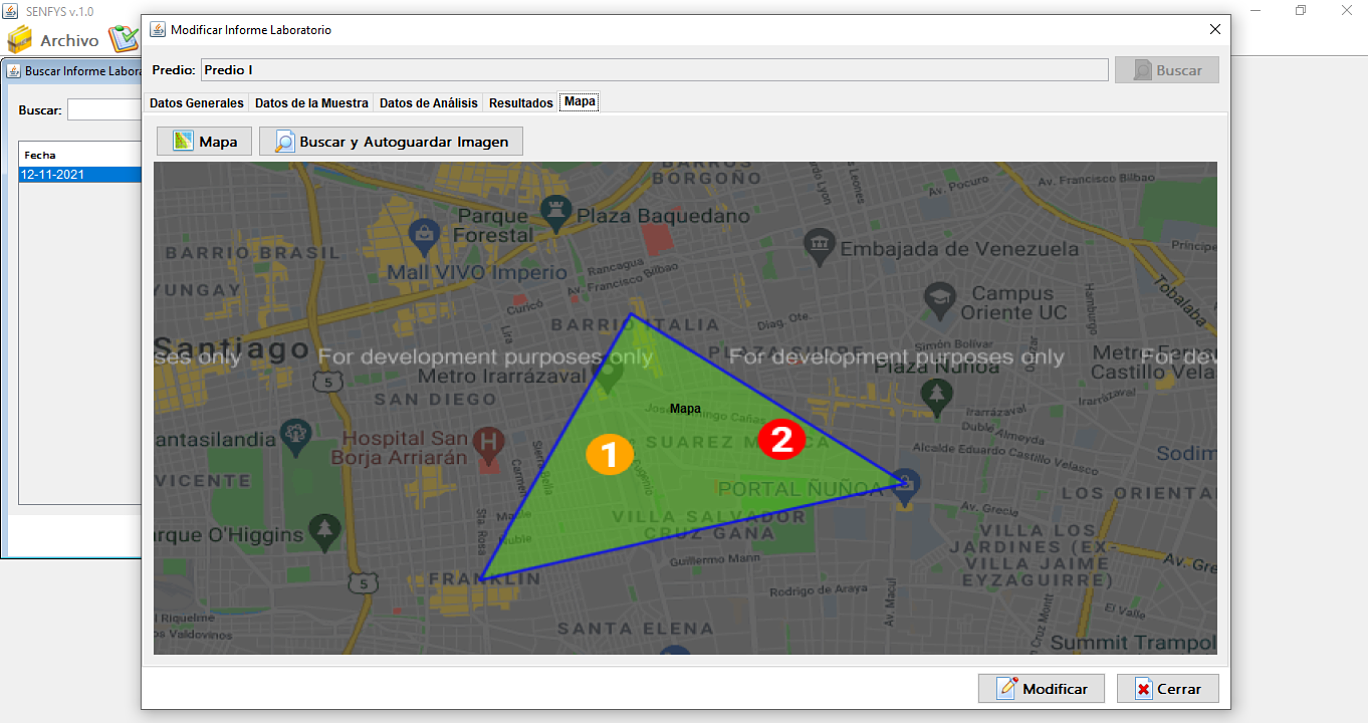Click the Cerrar button
Image resolution: width=1368 pixels, height=723 pixels.
point(1168,689)
